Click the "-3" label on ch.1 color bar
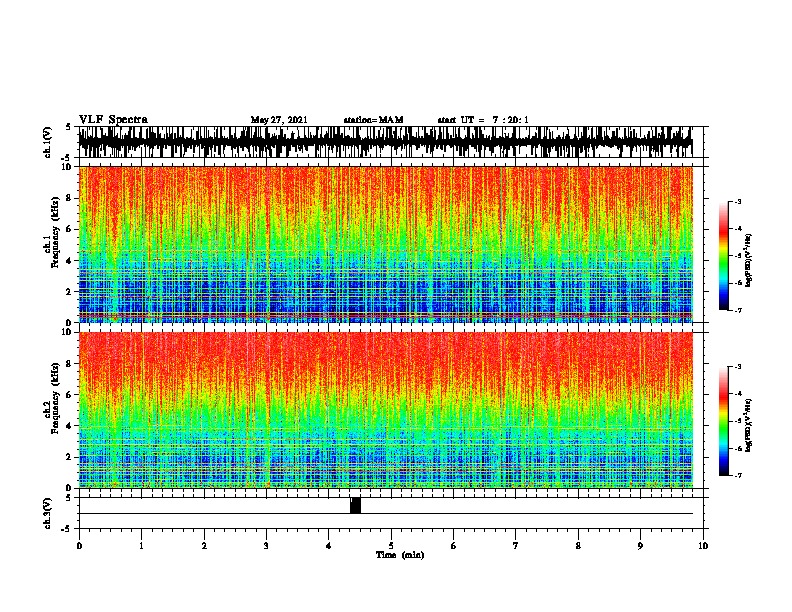 point(737,201)
